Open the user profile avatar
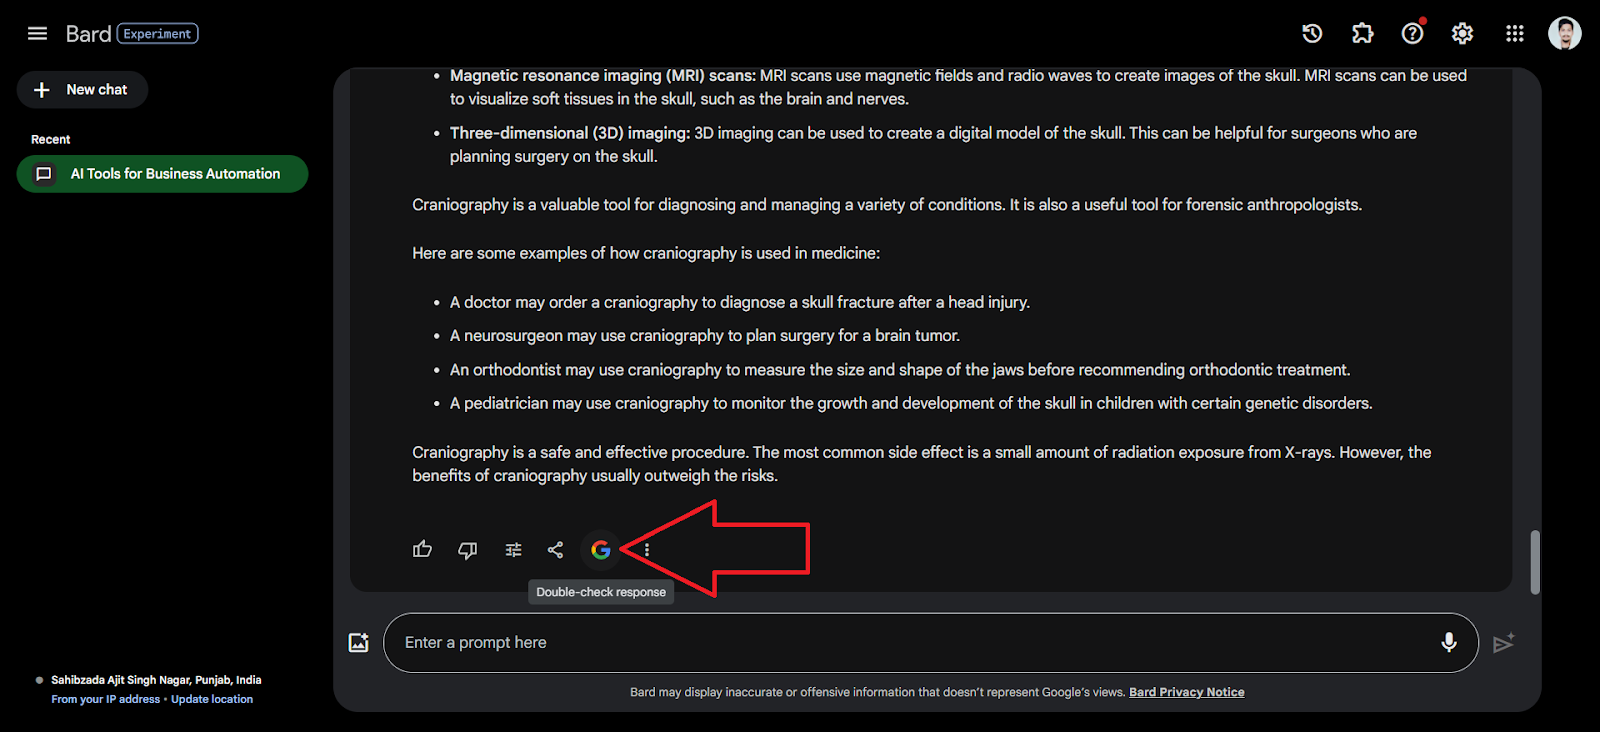This screenshot has height=732, width=1600. (x=1564, y=33)
